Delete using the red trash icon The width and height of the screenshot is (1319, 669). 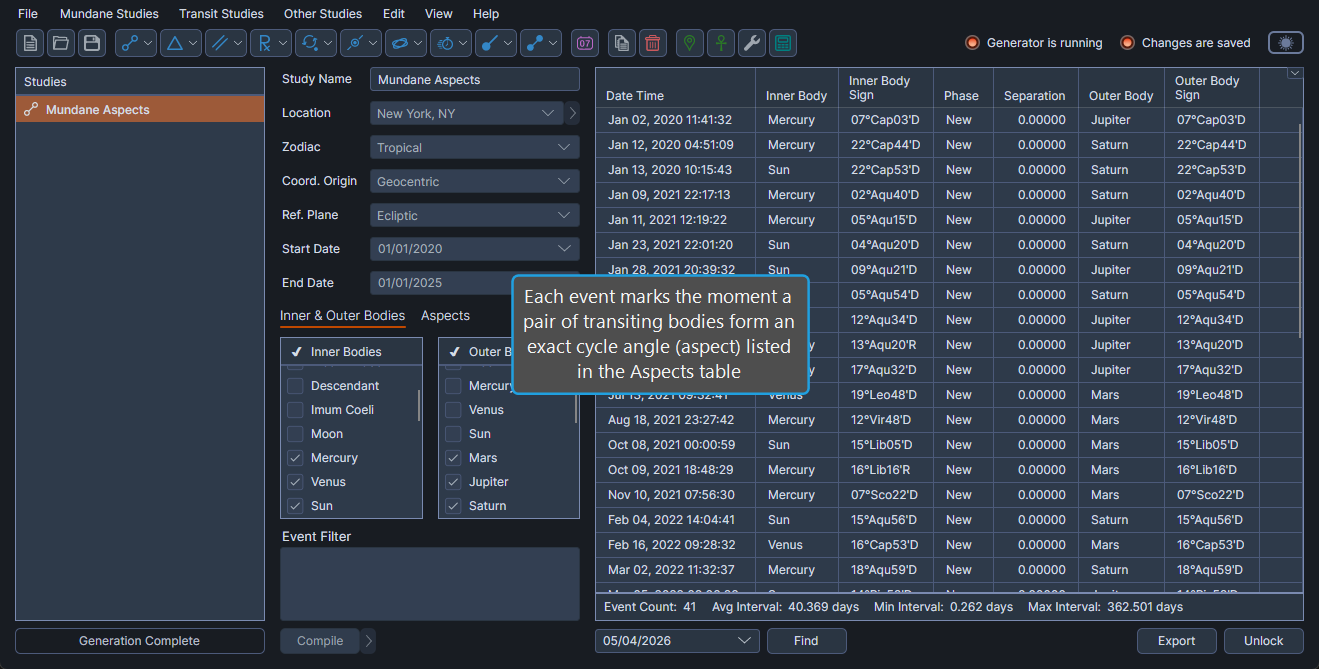653,43
